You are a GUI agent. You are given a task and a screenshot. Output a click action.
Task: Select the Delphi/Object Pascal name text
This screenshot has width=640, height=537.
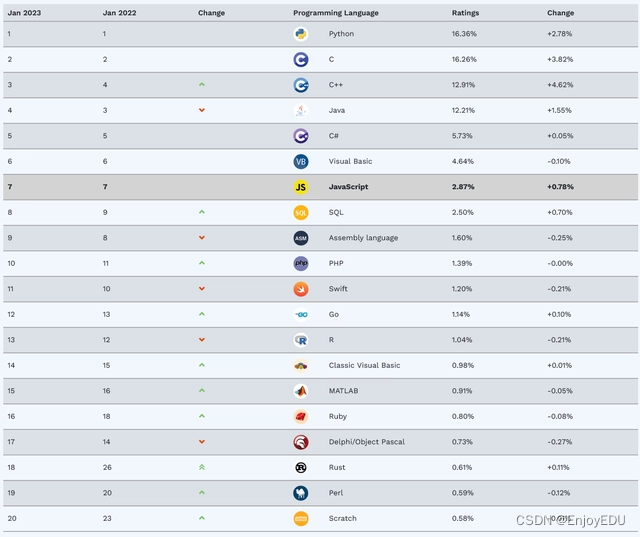[x=366, y=442]
